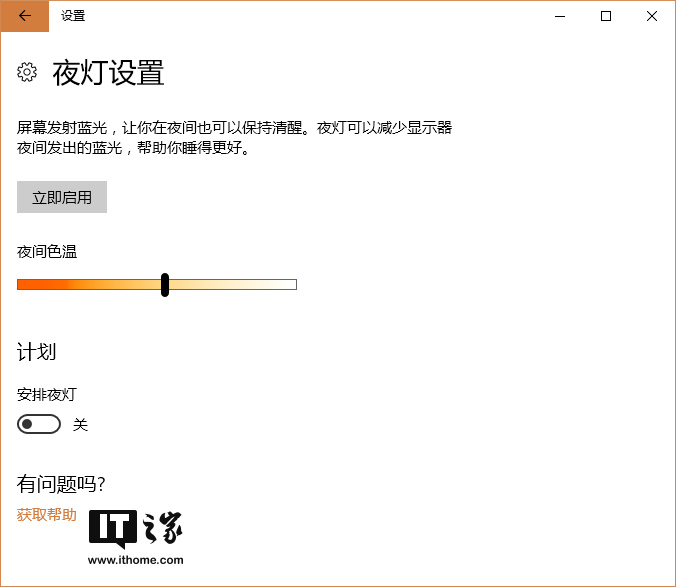Image resolution: width=676 pixels, height=587 pixels.
Task: Click the 立即启用 button
Action: coord(62,197)
